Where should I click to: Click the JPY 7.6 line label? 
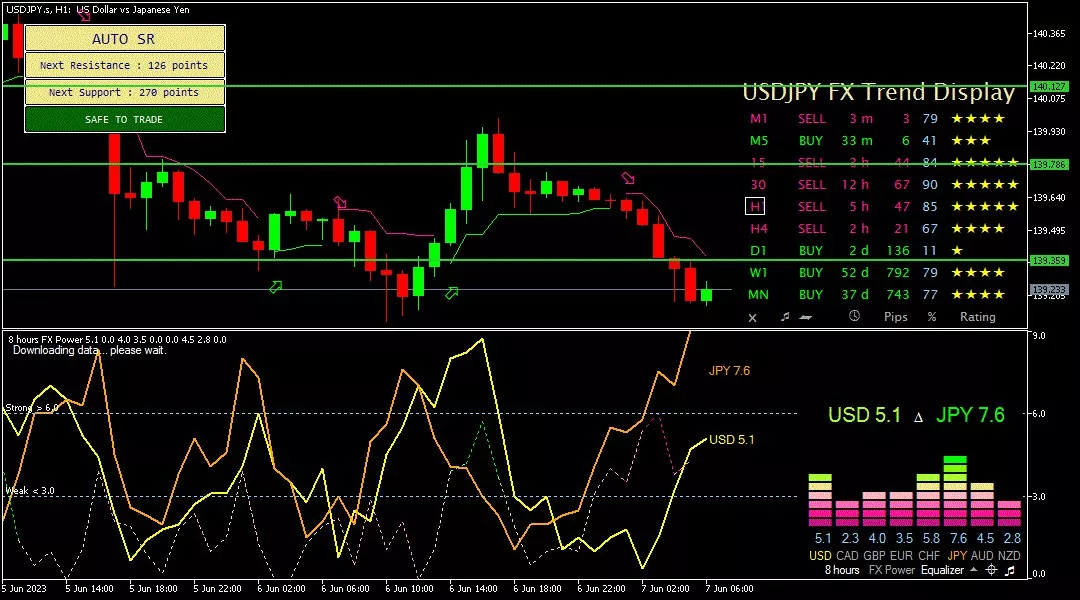pos(729,371)
